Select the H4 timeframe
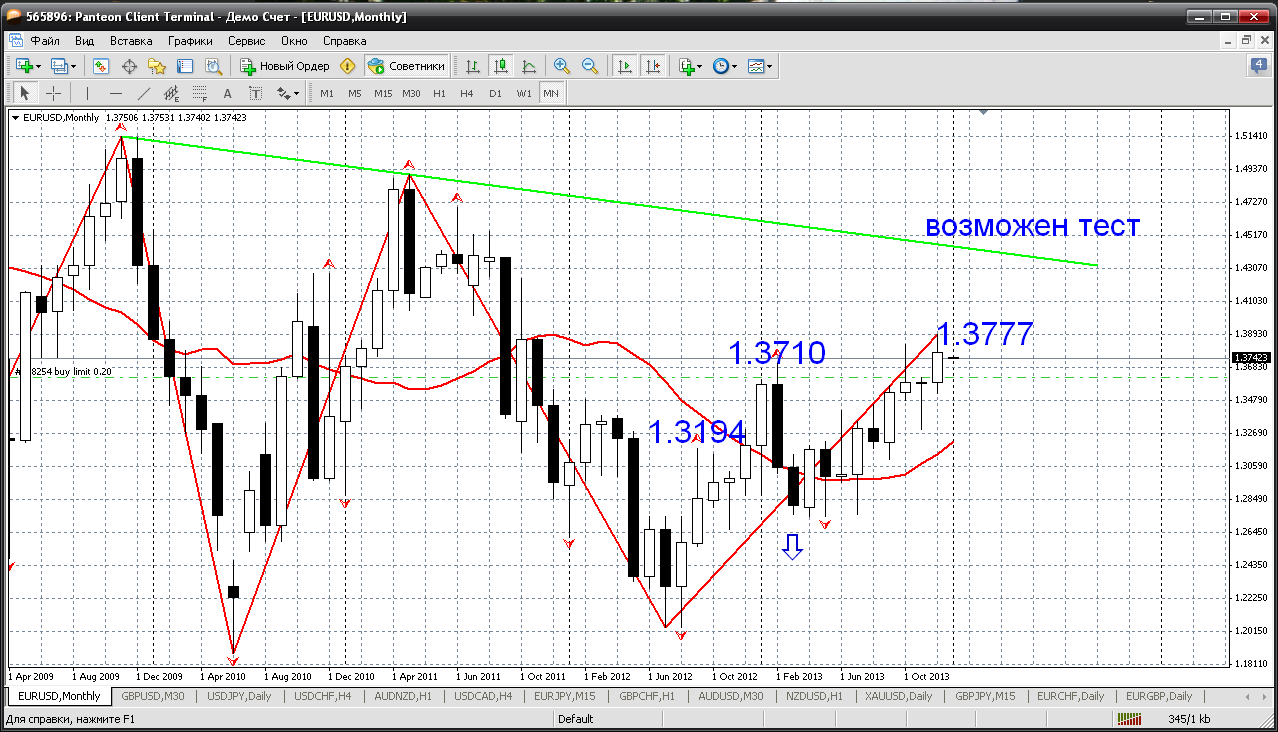The width and height of the screenshot is (1278, 732). pyautogui.click(x=467, y=93)
